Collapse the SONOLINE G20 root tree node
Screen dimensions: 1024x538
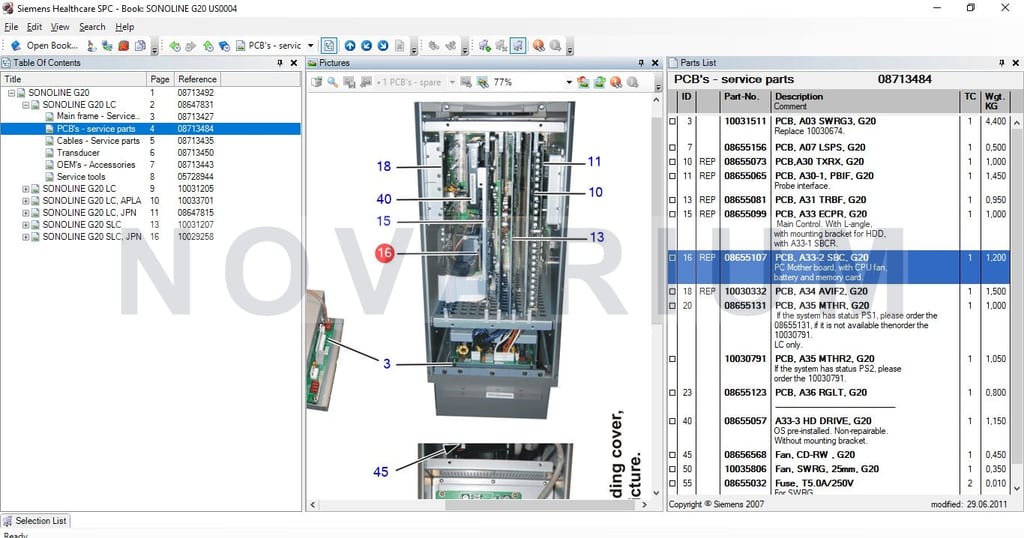(x=11, y=93)
